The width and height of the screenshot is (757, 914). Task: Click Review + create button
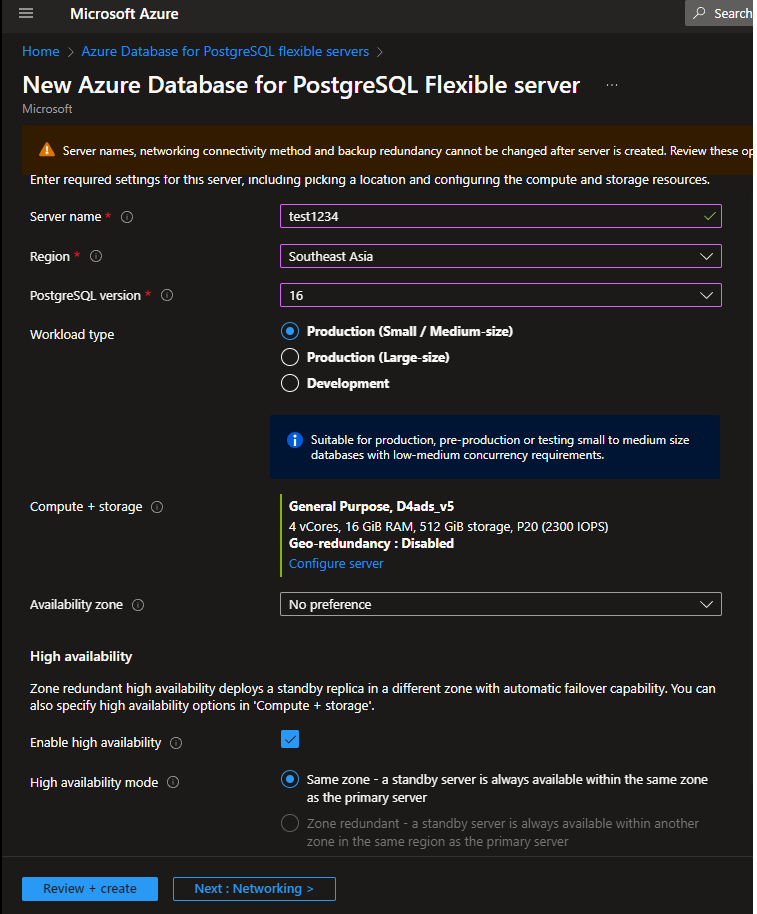coord(90,888)
